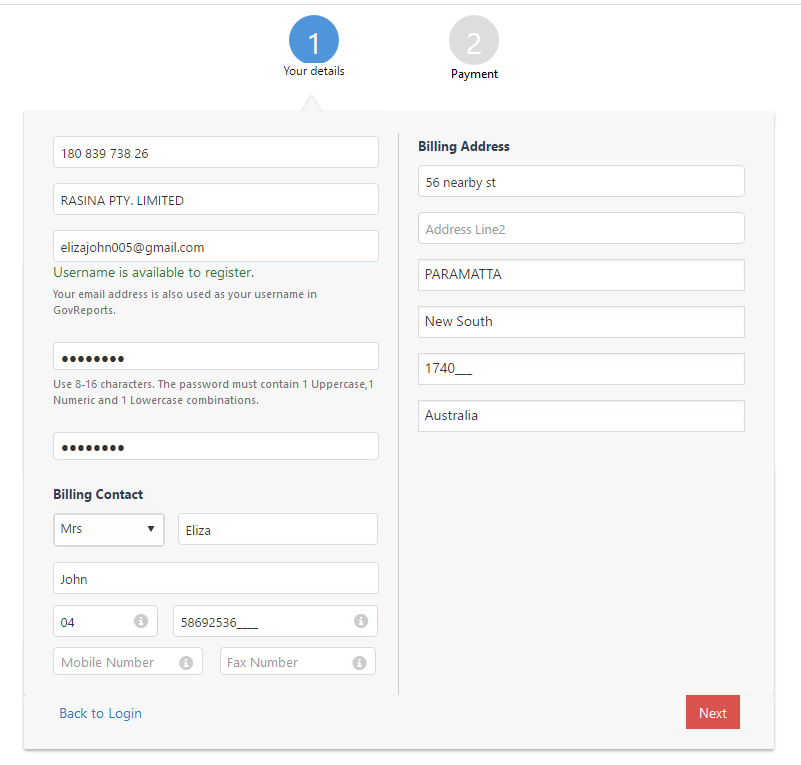Click the ABN field with 180 839 738 26
The width and height of the screenshot is (801, 765).
click(216, 152)
